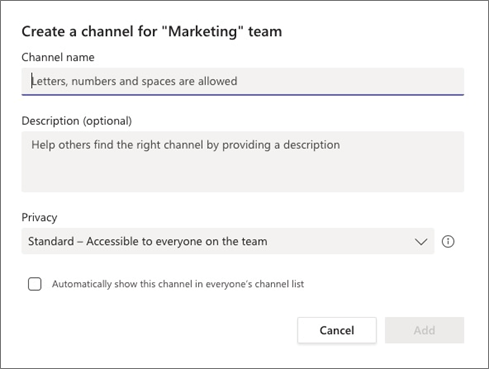The height and width of the screenshot is (369, 489).
Task: Click the greyed-out Add button
Action: 424,330
